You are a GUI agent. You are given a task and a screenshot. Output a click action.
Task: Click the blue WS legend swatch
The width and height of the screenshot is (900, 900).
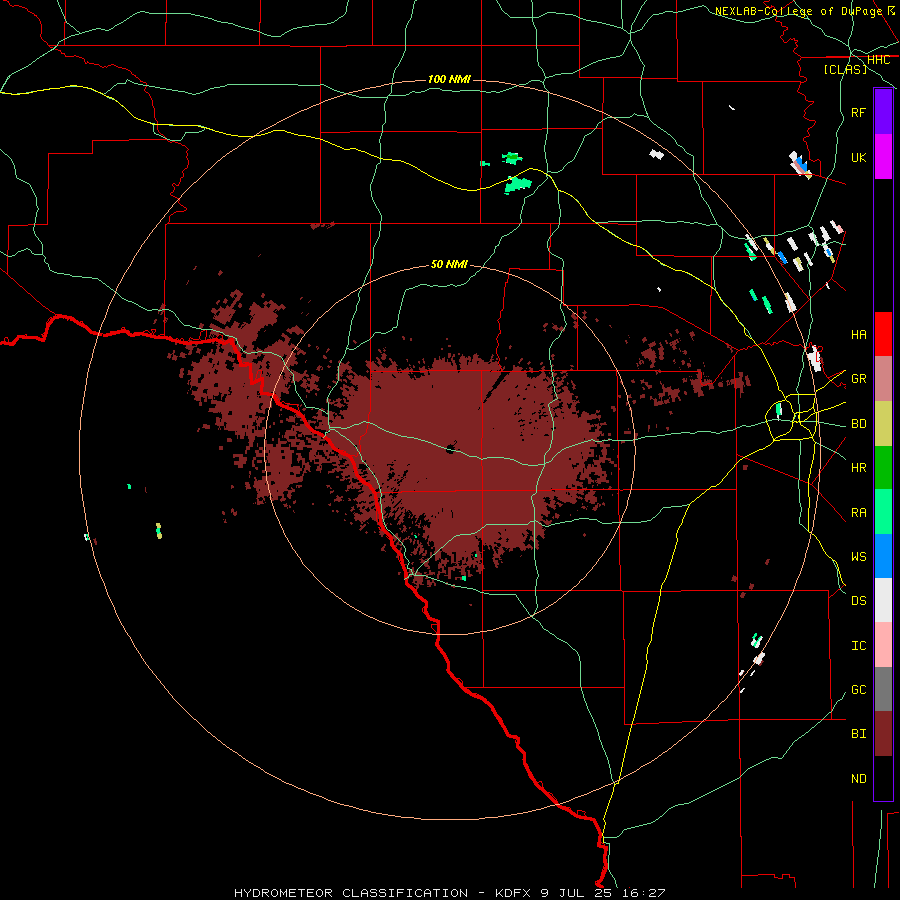tap(883, 556)
